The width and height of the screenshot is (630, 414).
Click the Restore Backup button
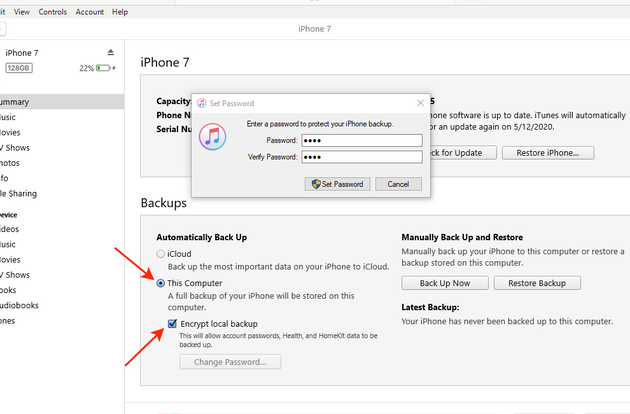(x=537, y=283)
